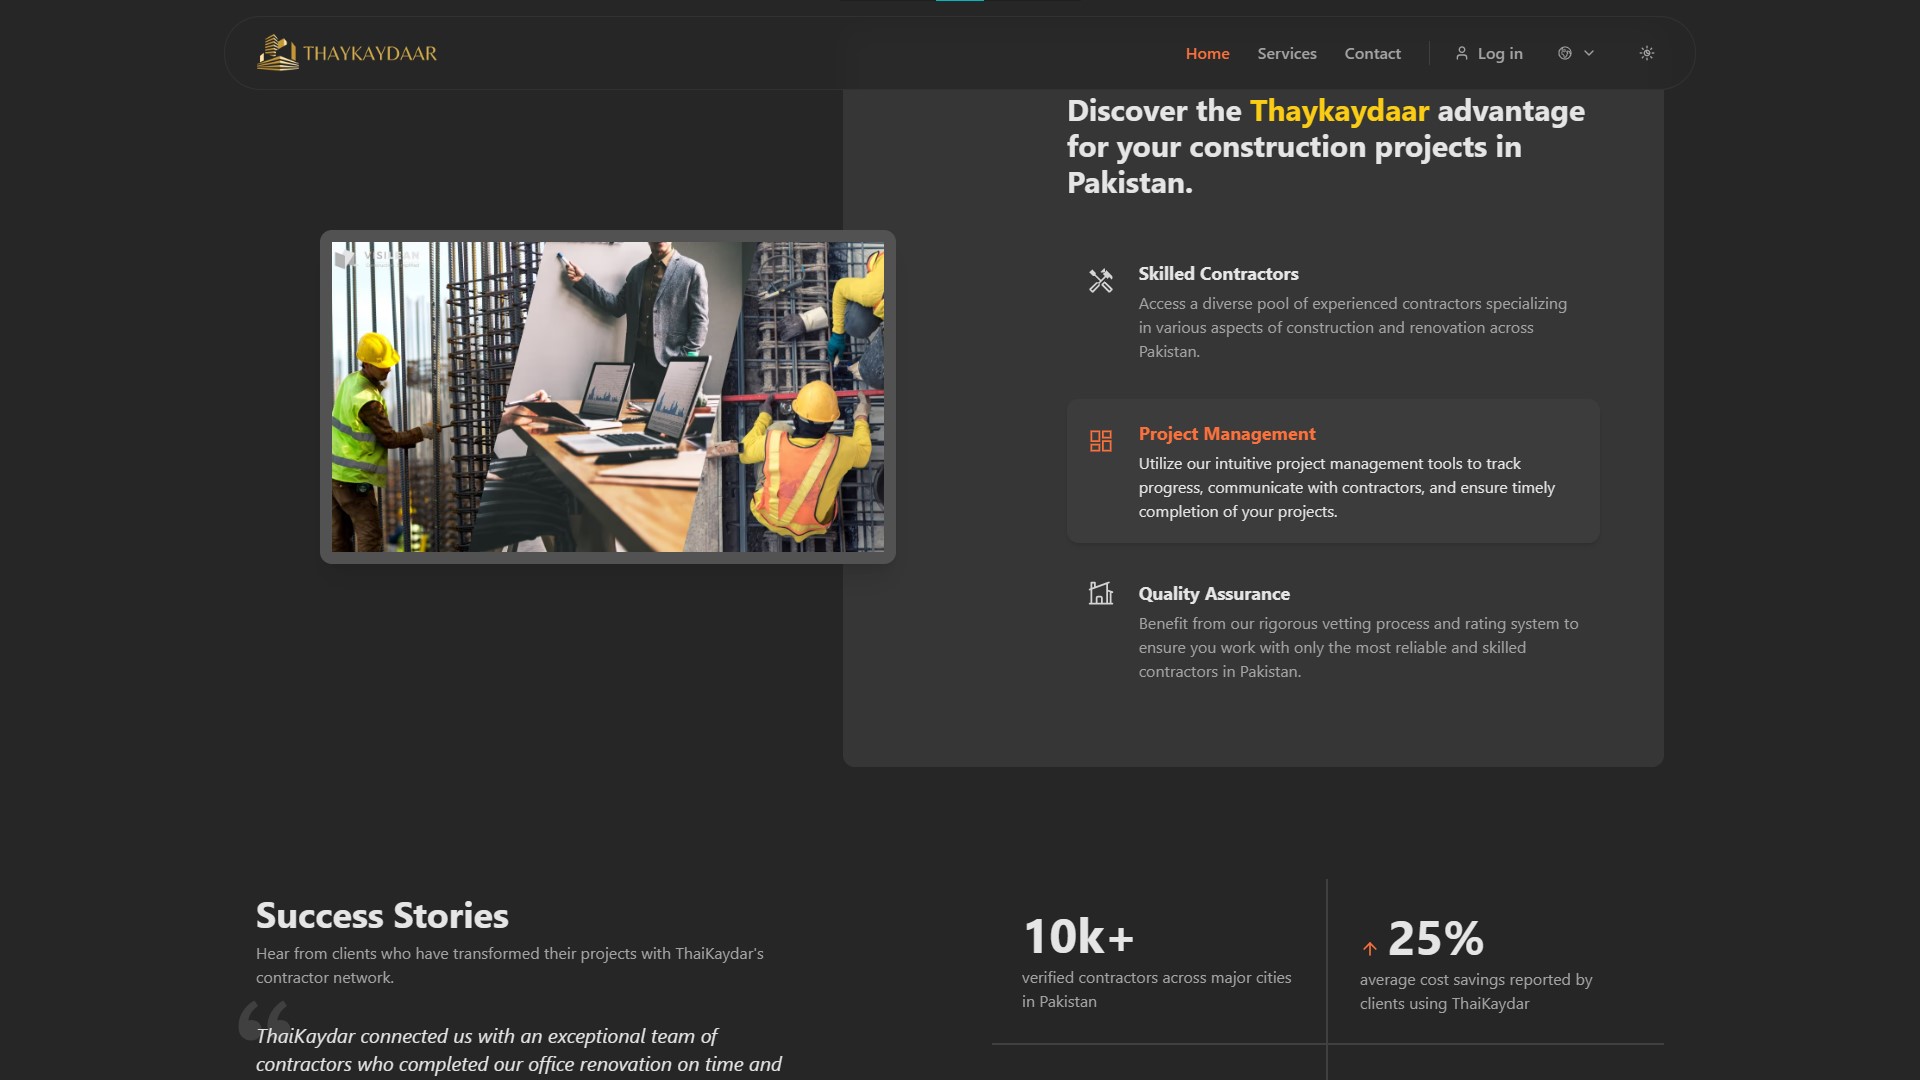Viewport: 1920px width, 1080px height.
Task: Toggle the Skilled Contractors feature section
Action: click(x=1218, y=273)
